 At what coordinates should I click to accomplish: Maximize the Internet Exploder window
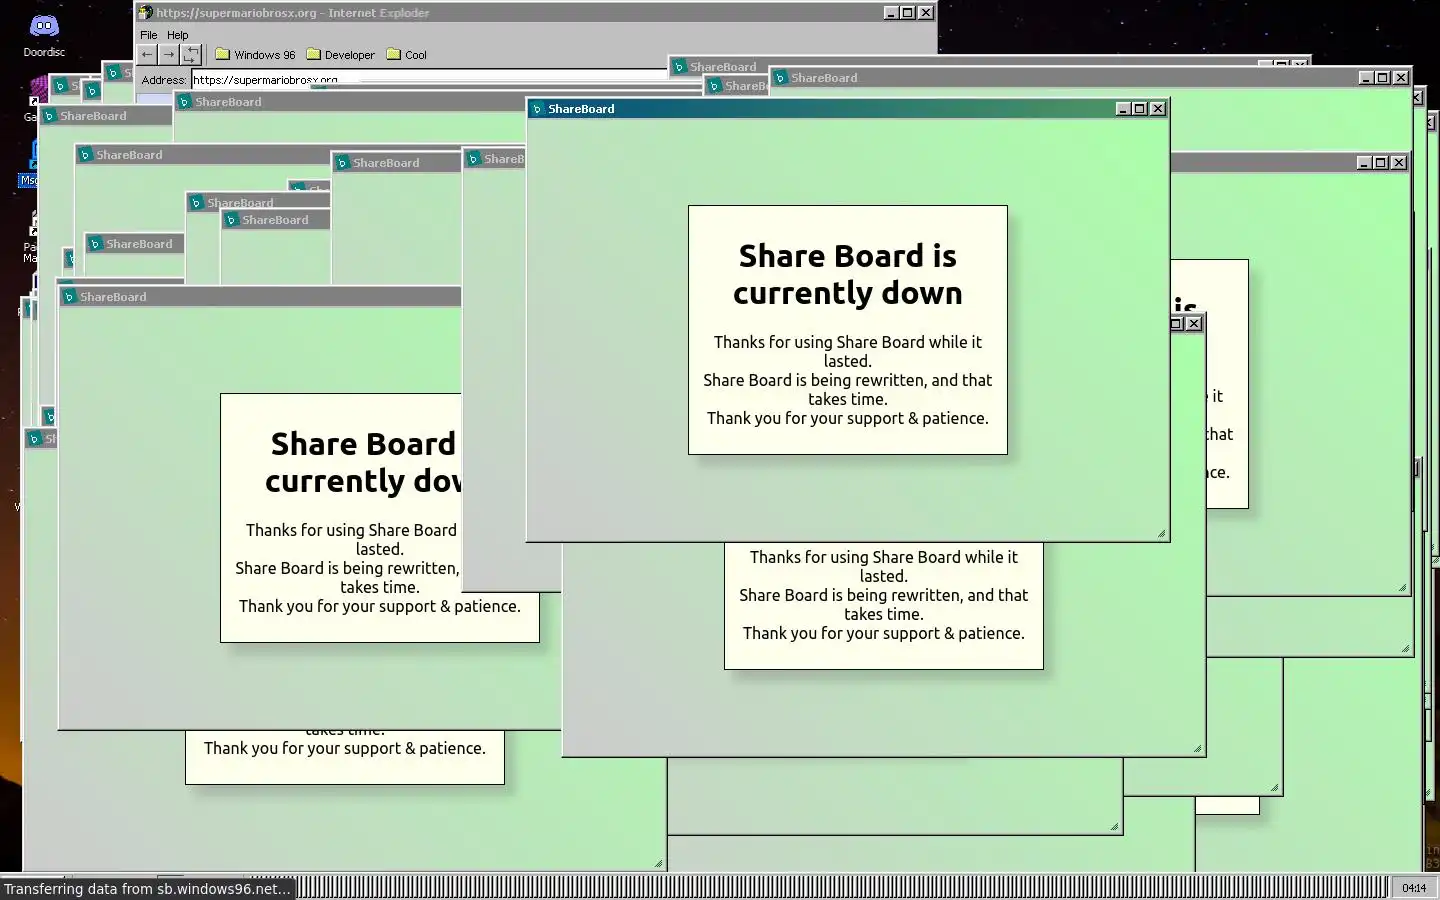(x=908, y=13)
